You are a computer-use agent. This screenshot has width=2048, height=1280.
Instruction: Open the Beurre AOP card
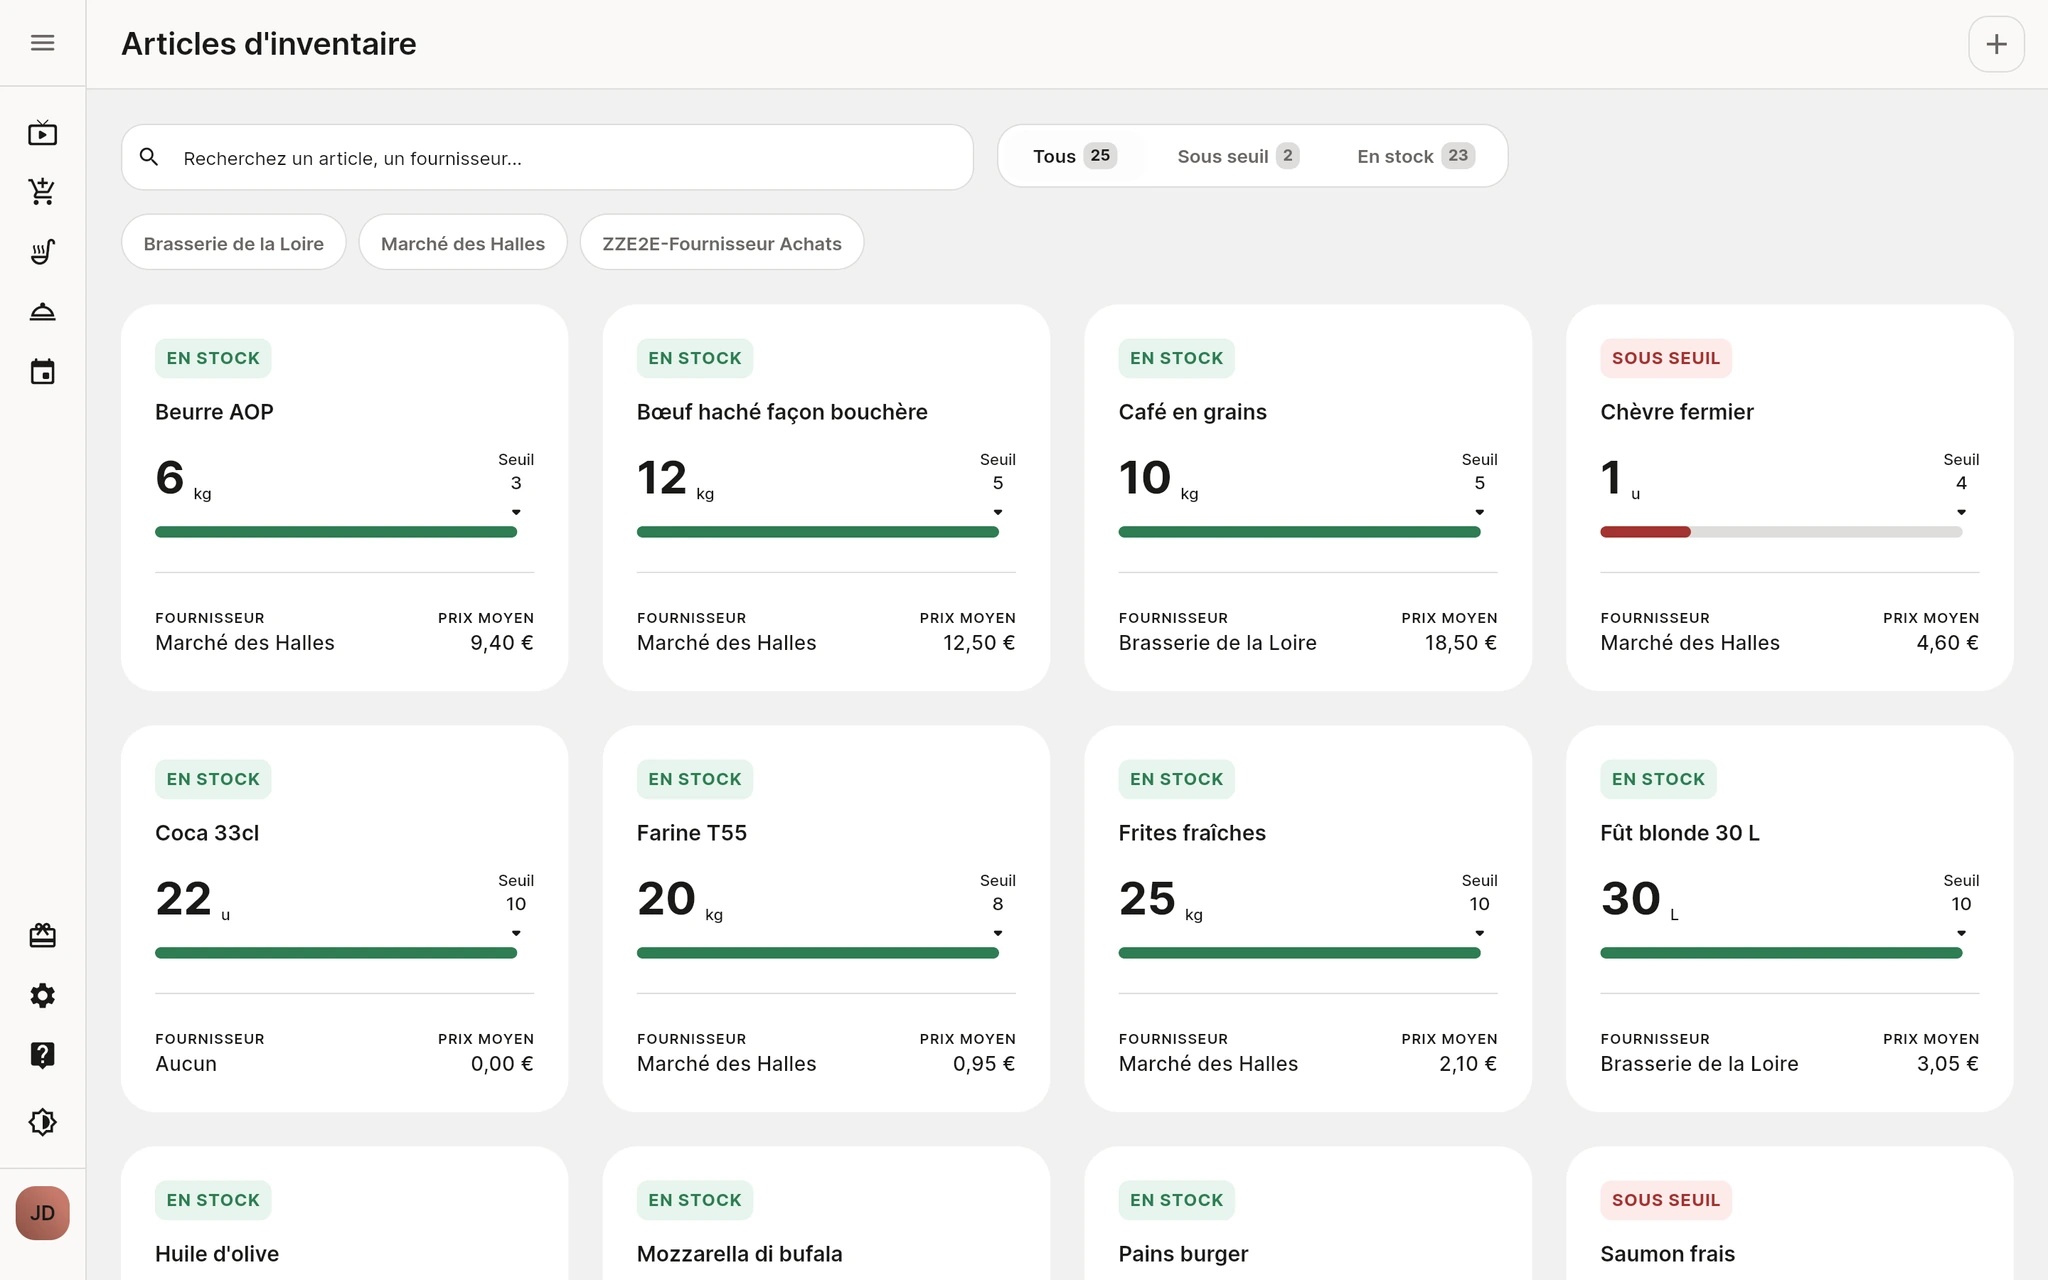(x=345, y=497)
